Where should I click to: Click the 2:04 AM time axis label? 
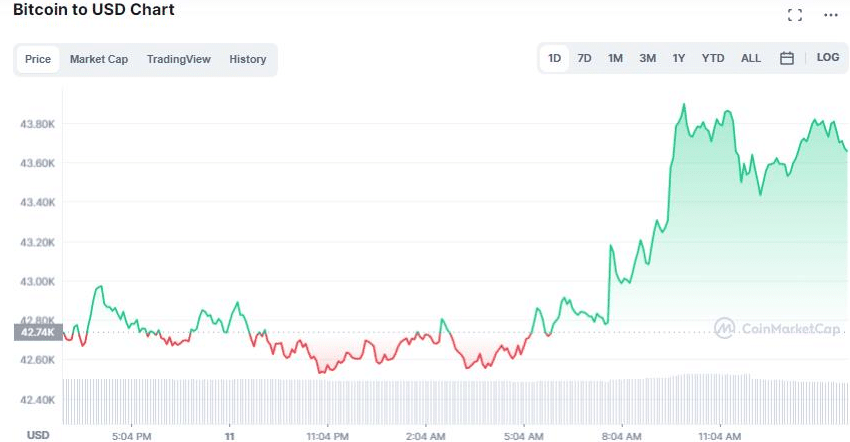(x=426, y=436)
